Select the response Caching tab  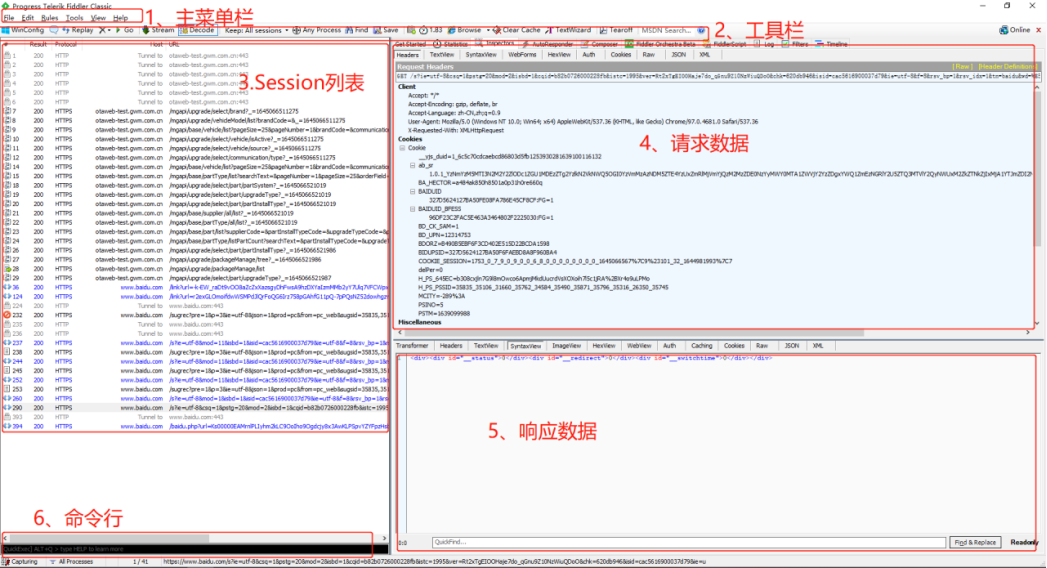pos(702,346)
